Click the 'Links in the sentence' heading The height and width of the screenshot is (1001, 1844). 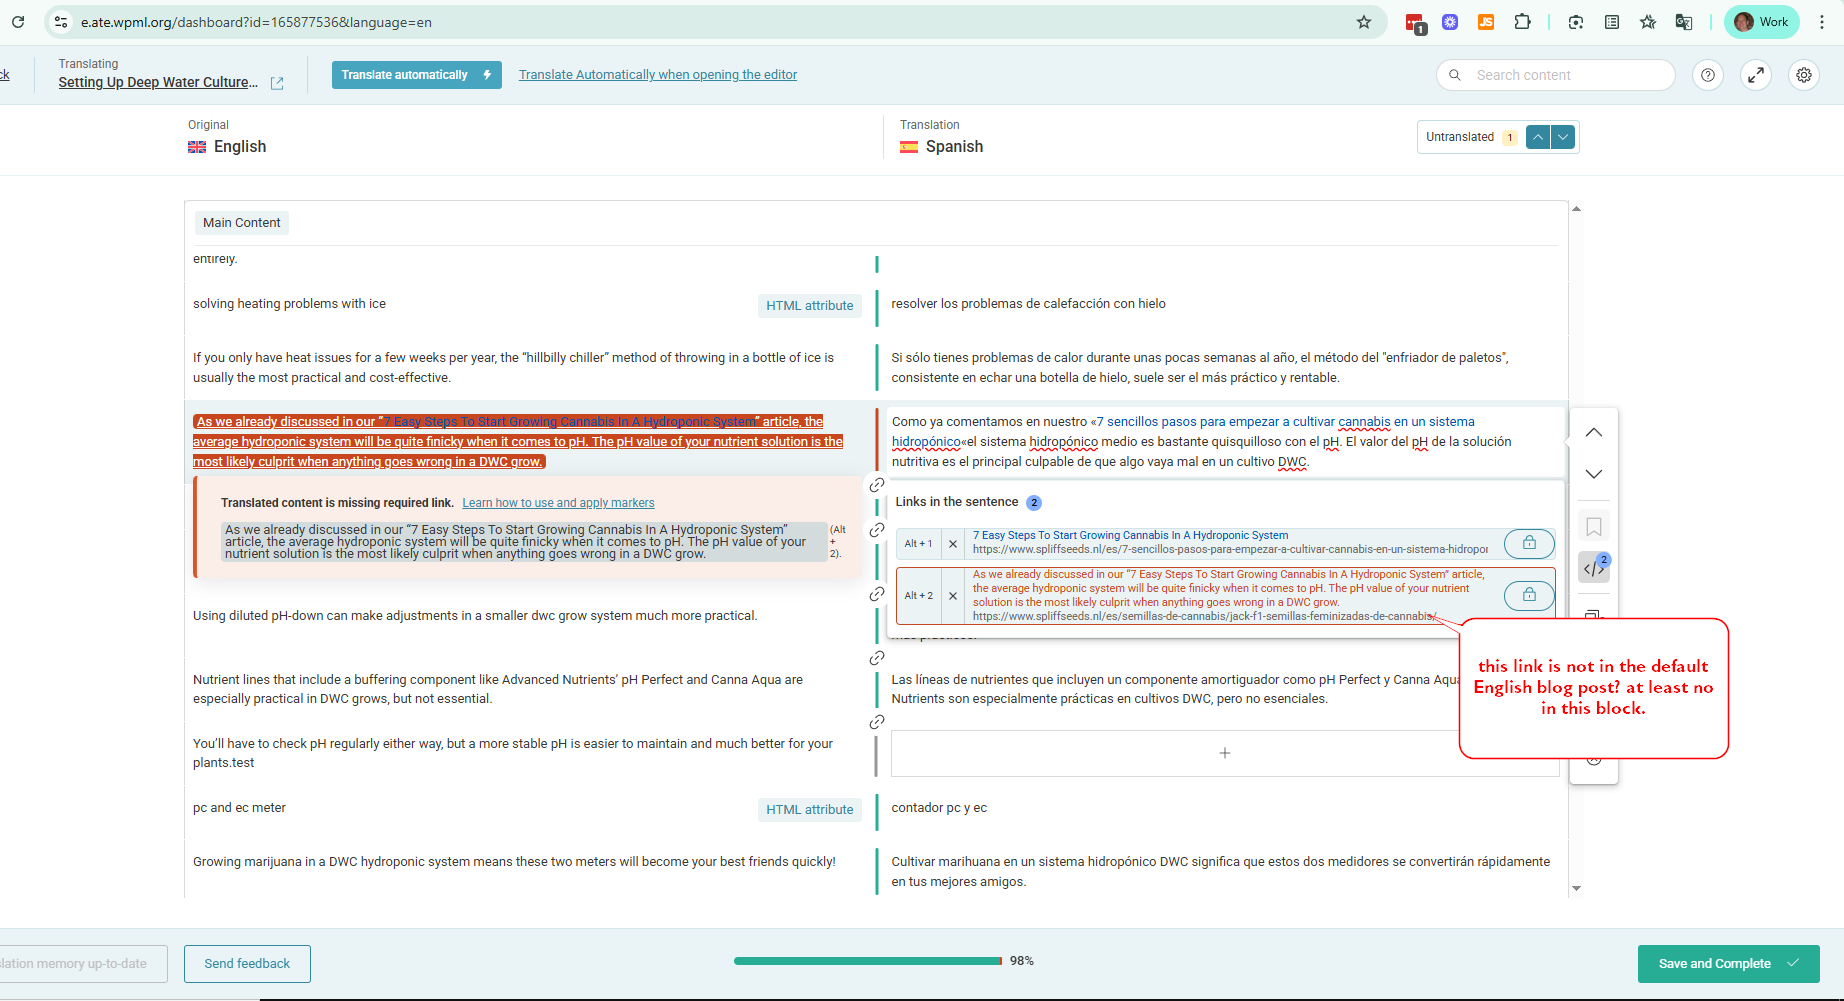pyautogui.click(x=957, y=502)
